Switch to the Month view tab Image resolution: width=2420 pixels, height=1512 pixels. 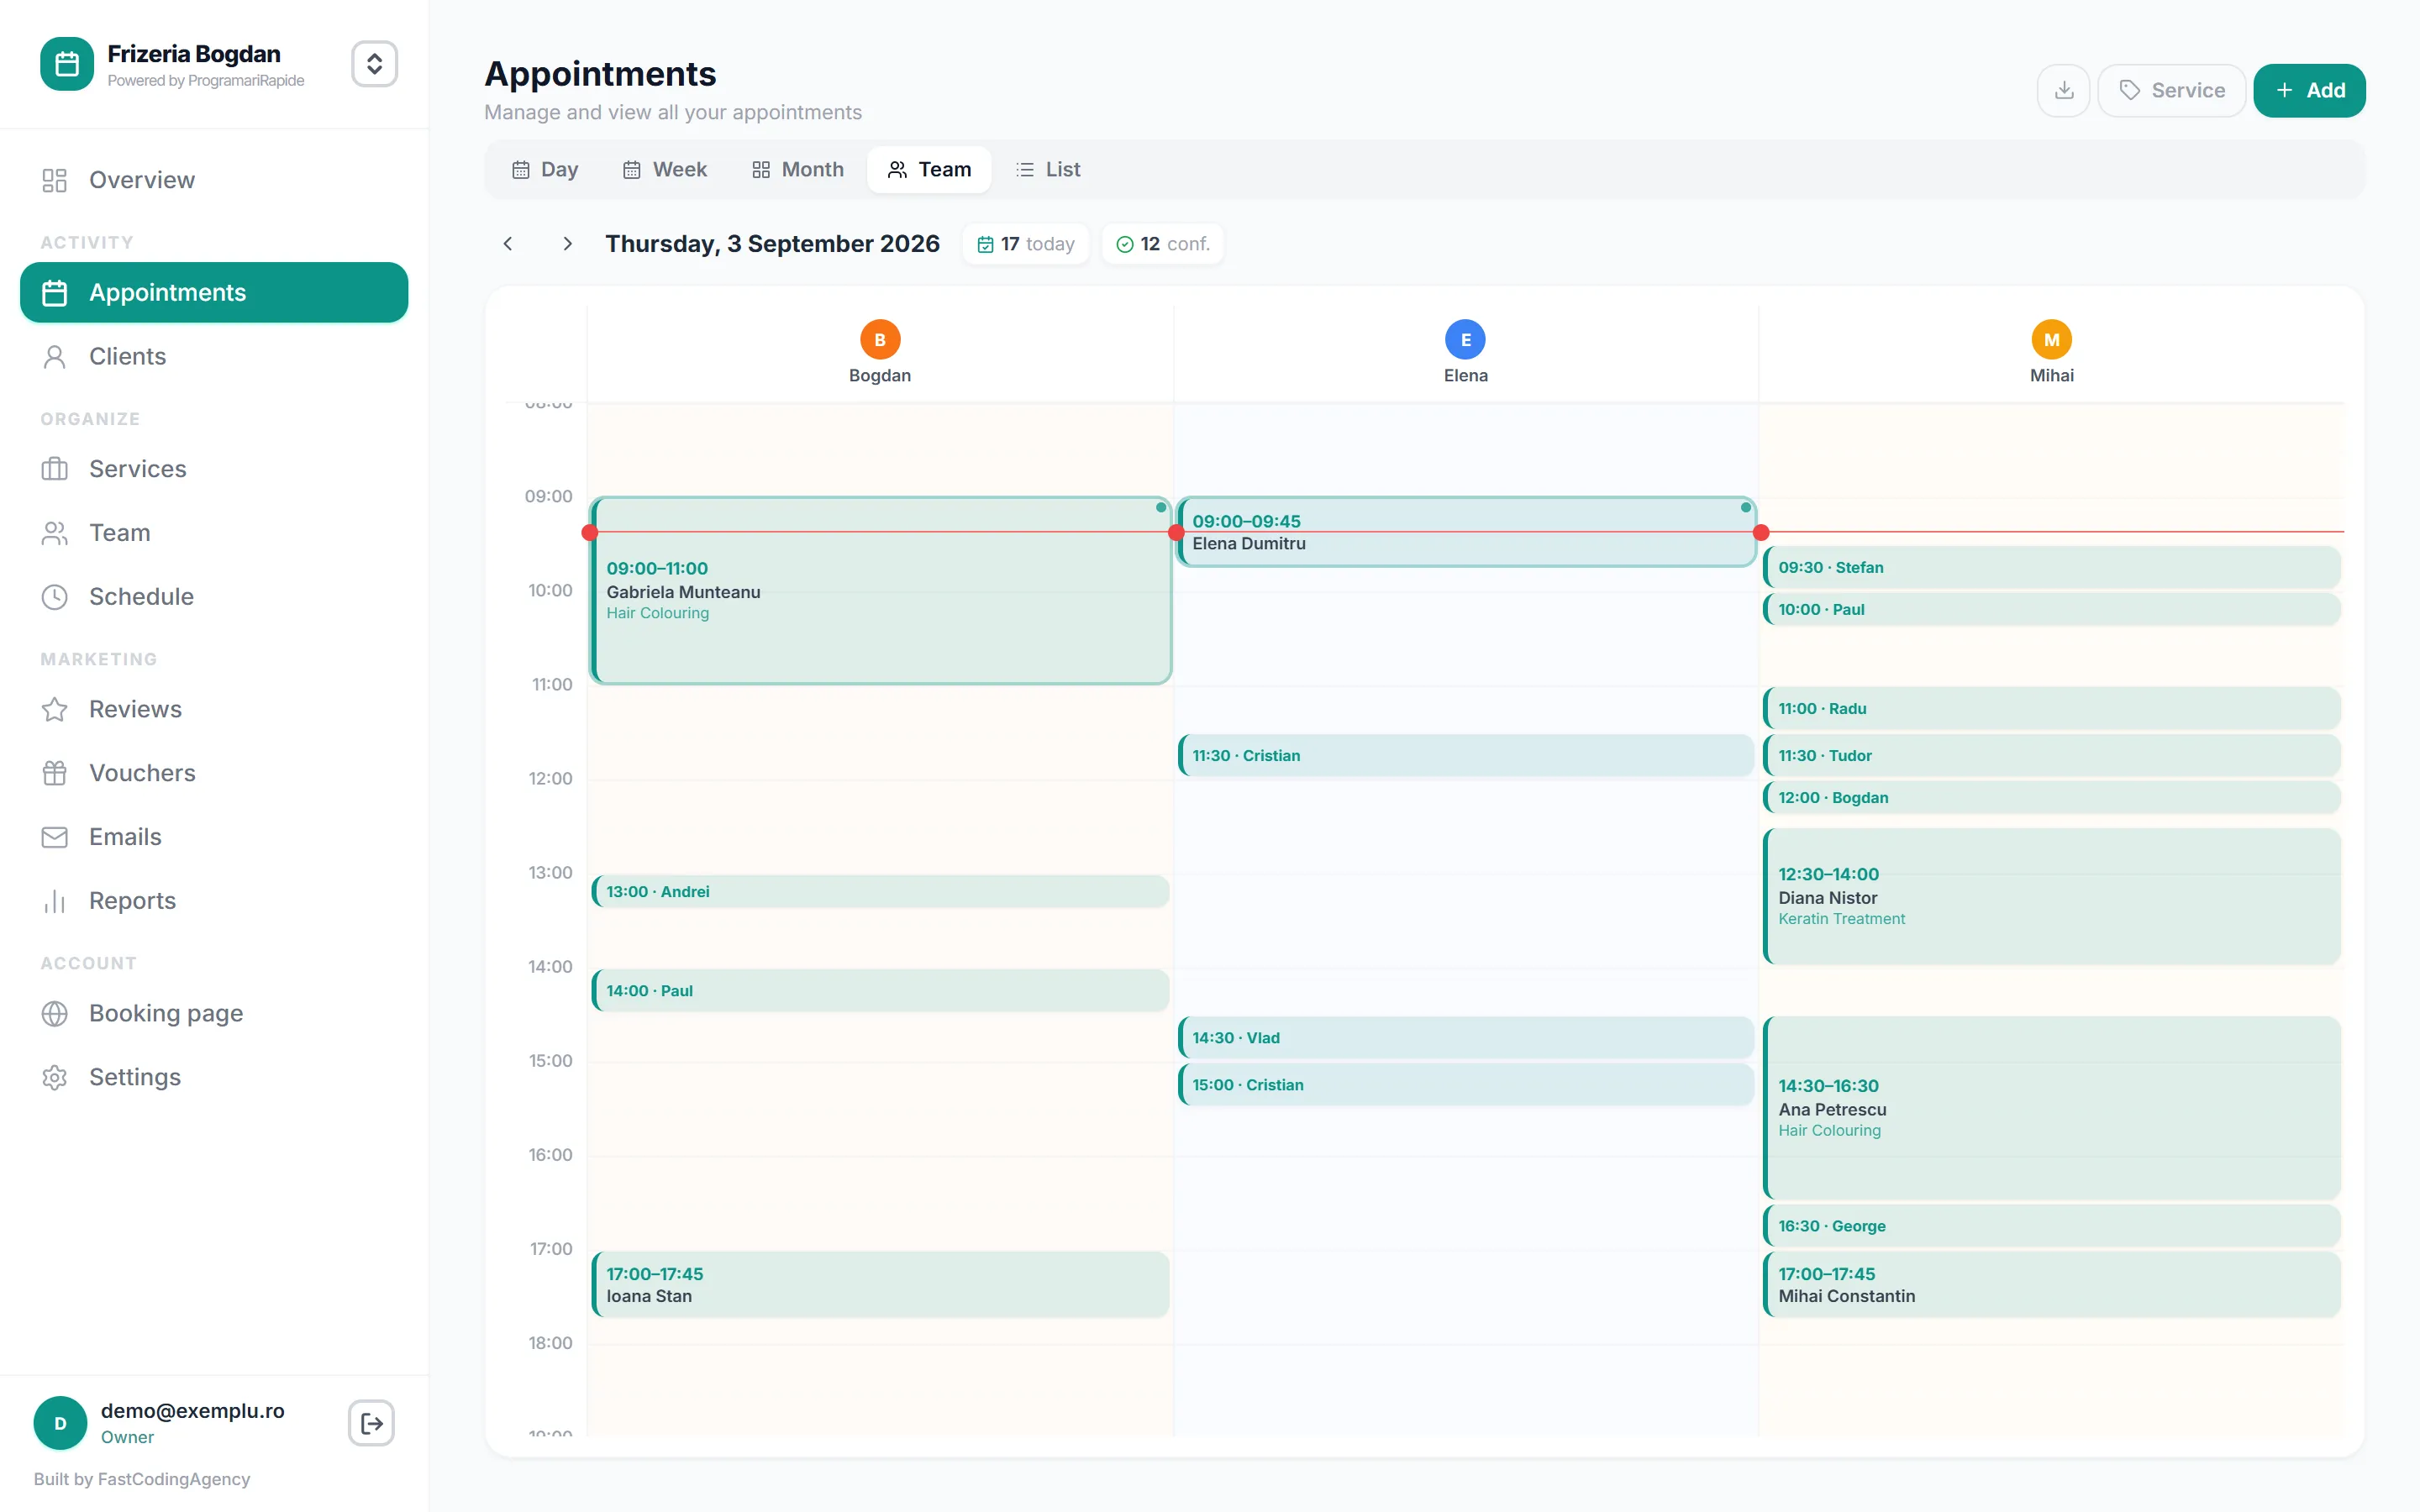point(798,170)
